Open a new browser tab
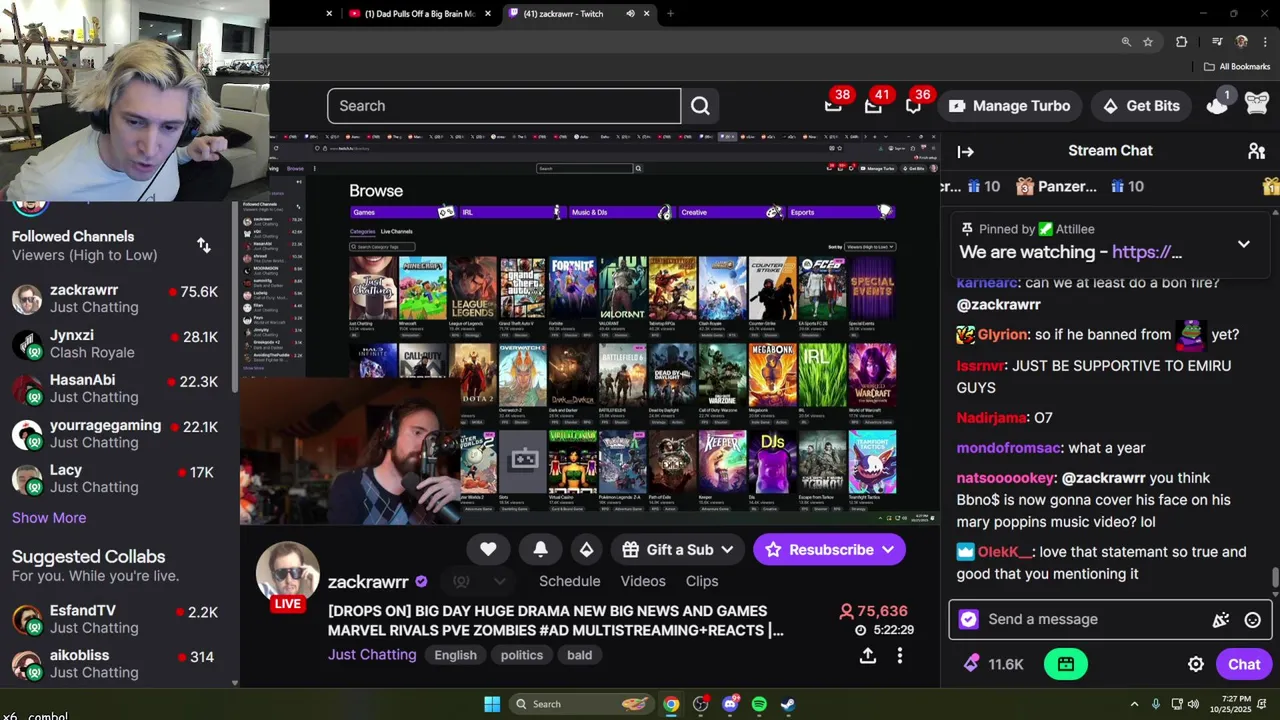The height and width of the screenshot is (720, 1280). 670,14
